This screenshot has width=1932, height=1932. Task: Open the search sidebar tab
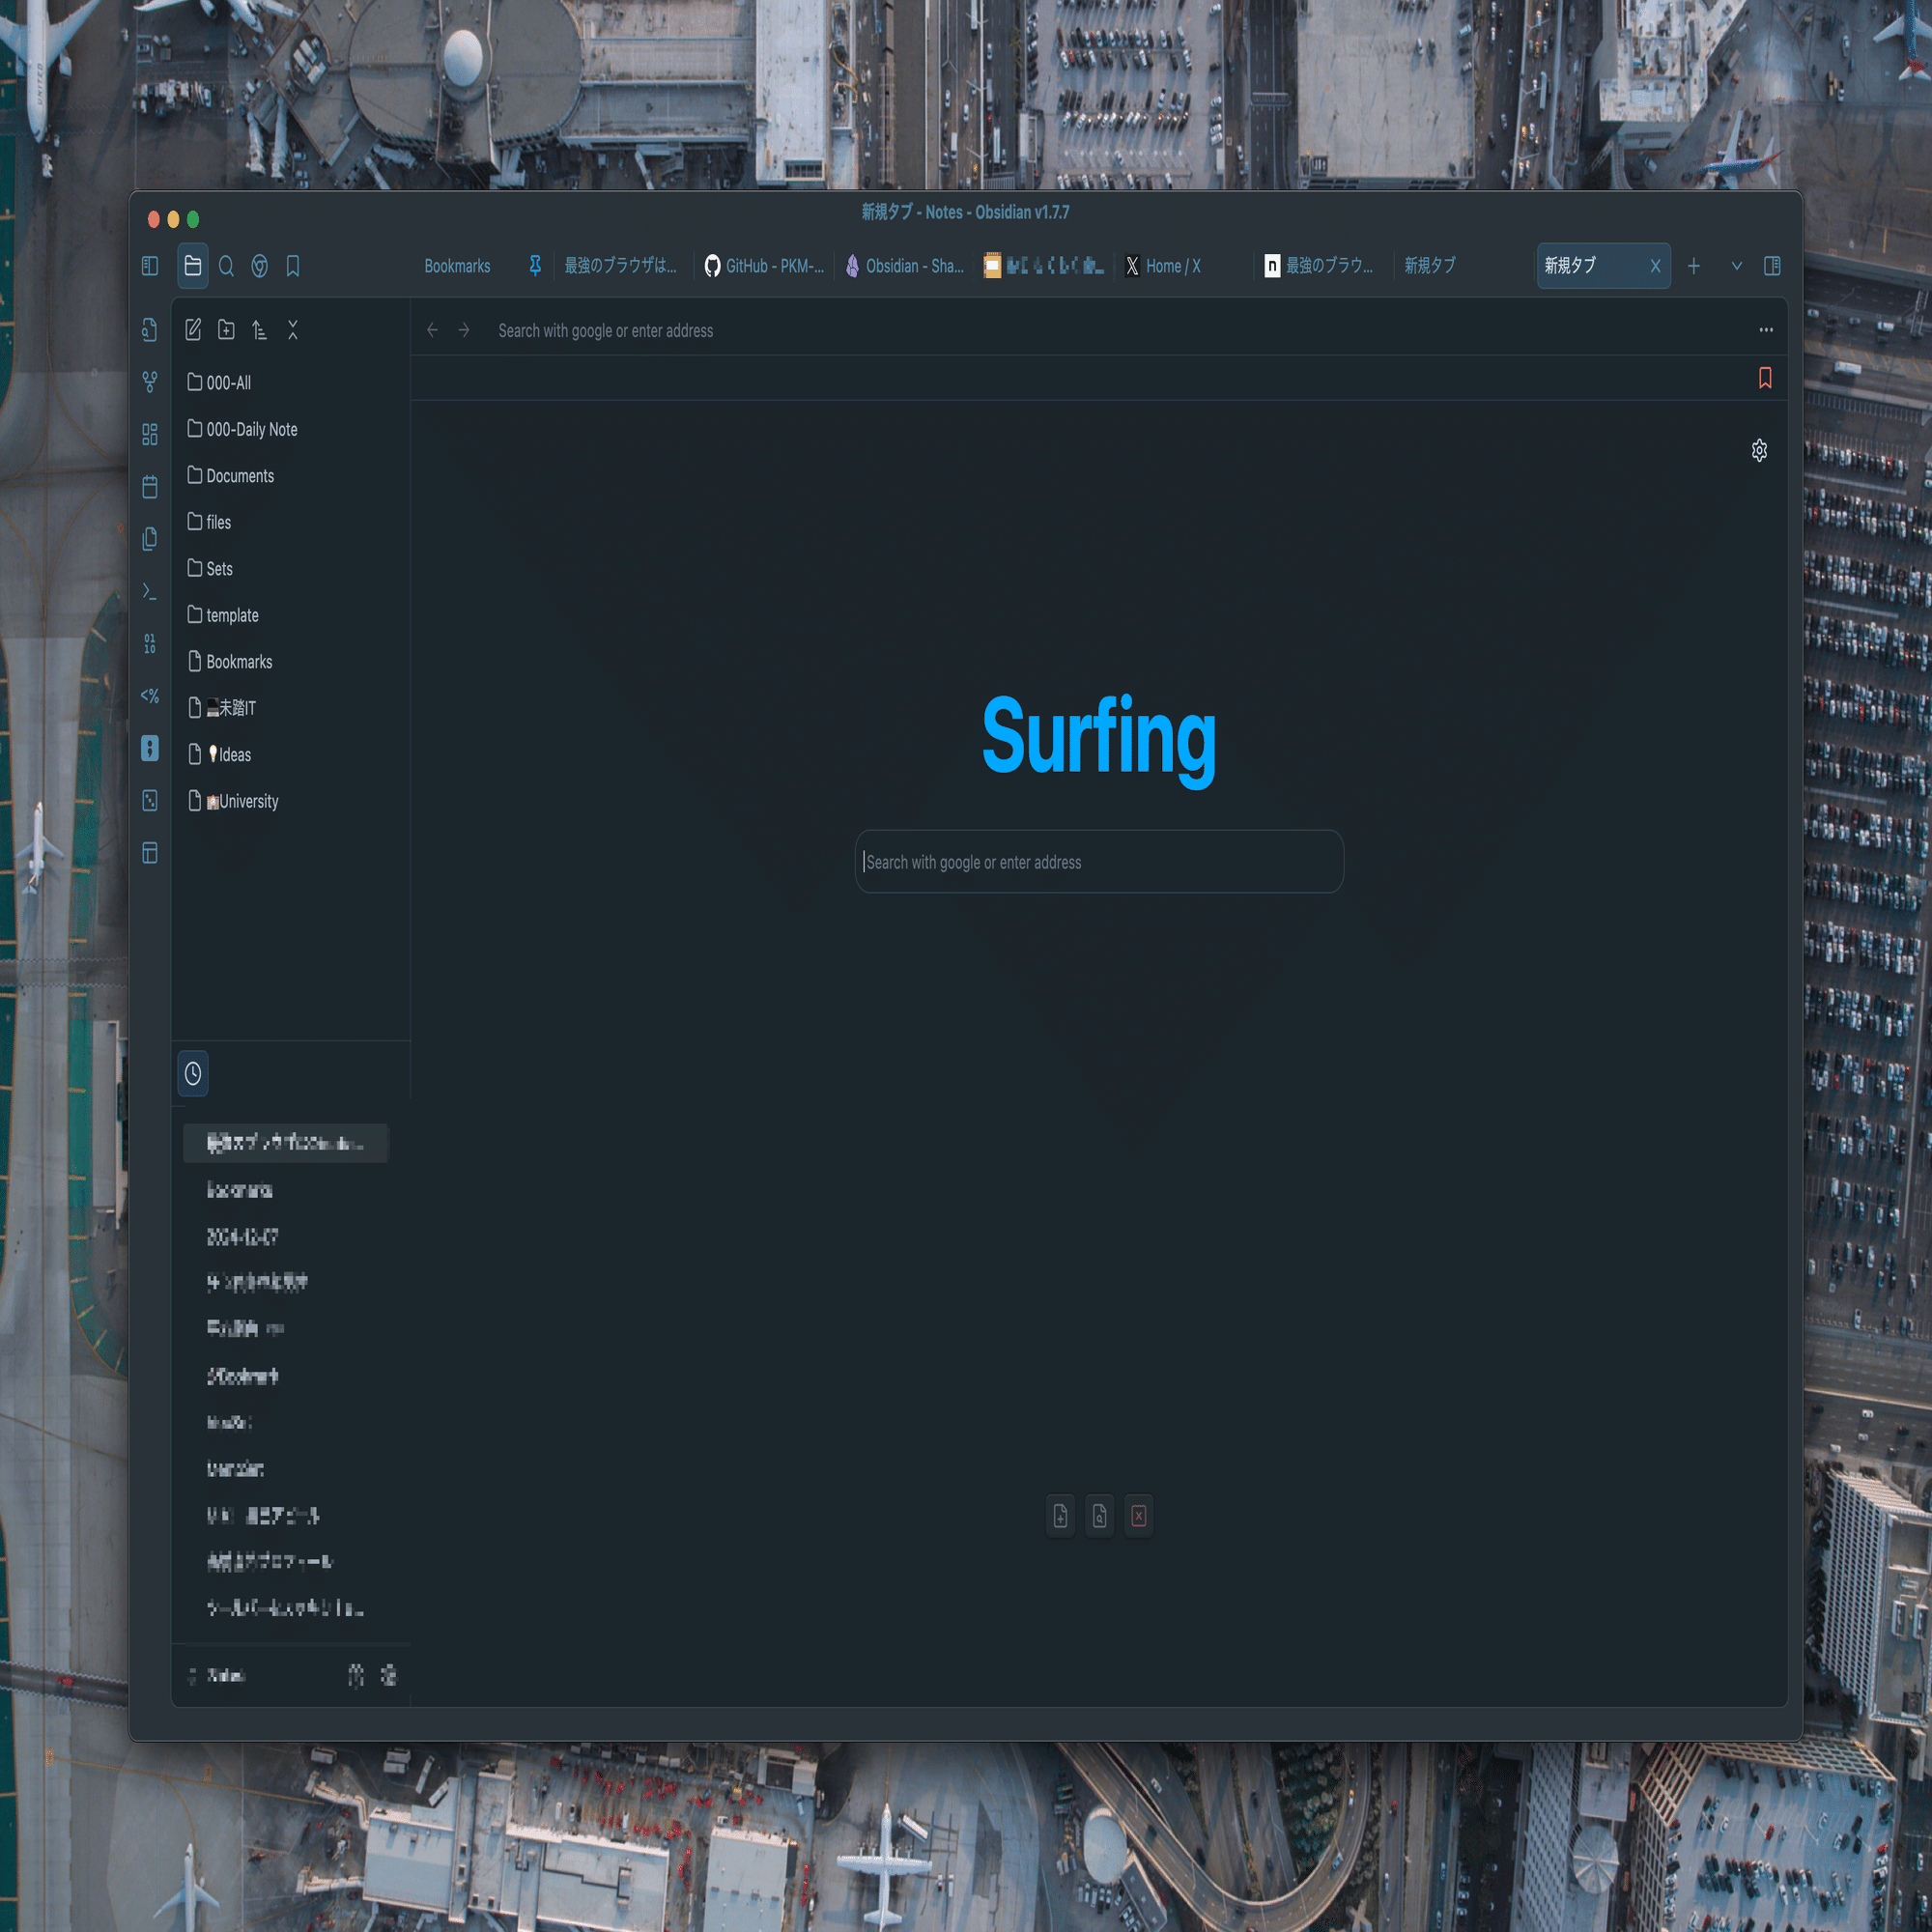[x=226, y=266]
